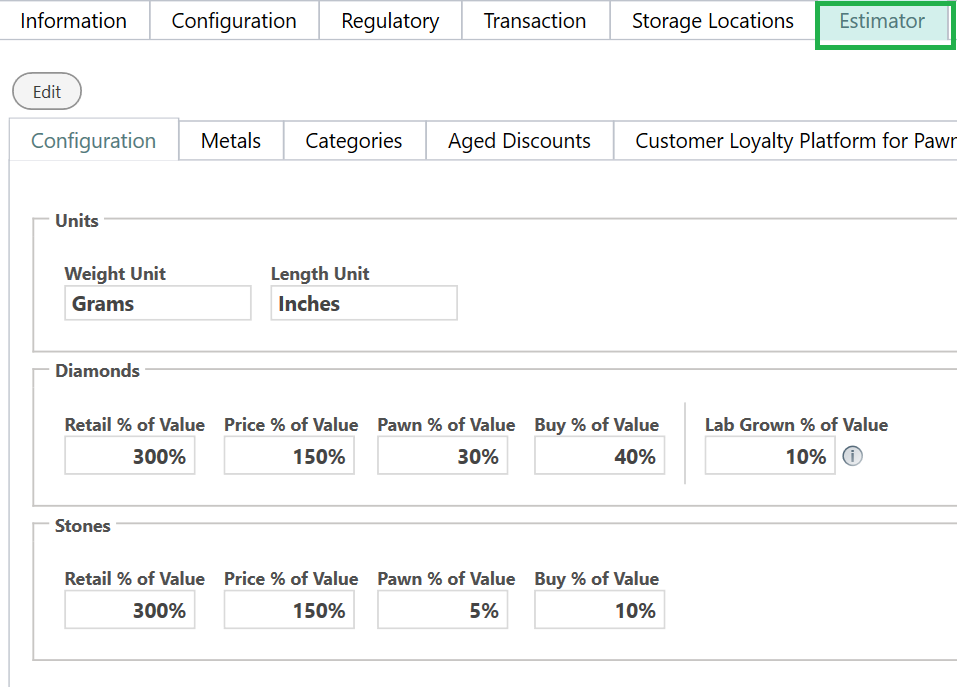Click Lab Grown % of Value field
Screen dimensions: 957x687
[770, 456]
